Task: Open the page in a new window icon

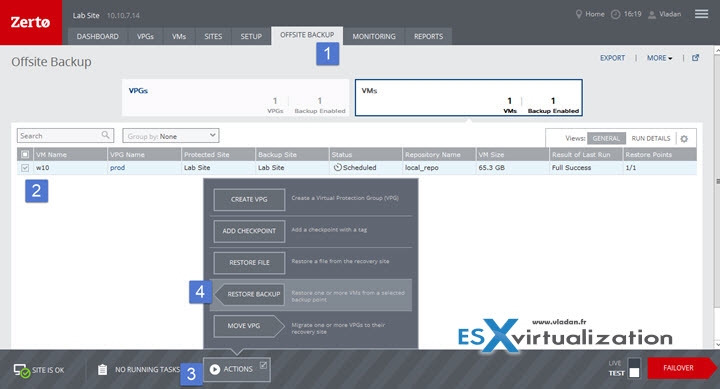Action: coord(696,58)
